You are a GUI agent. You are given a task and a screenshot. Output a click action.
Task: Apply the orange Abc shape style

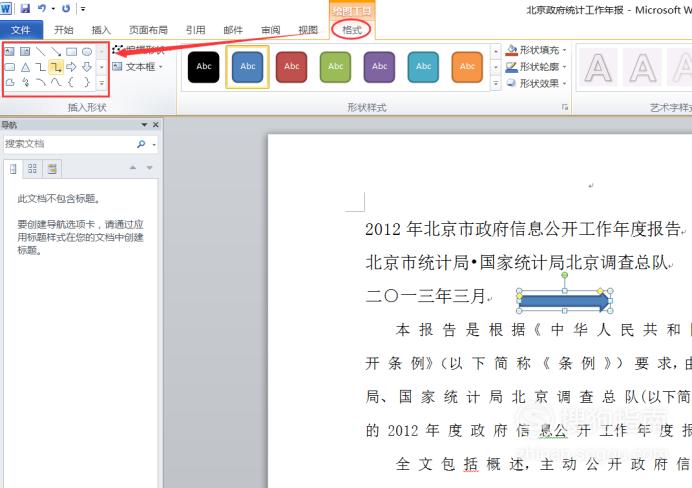click(x=467, y=67)
